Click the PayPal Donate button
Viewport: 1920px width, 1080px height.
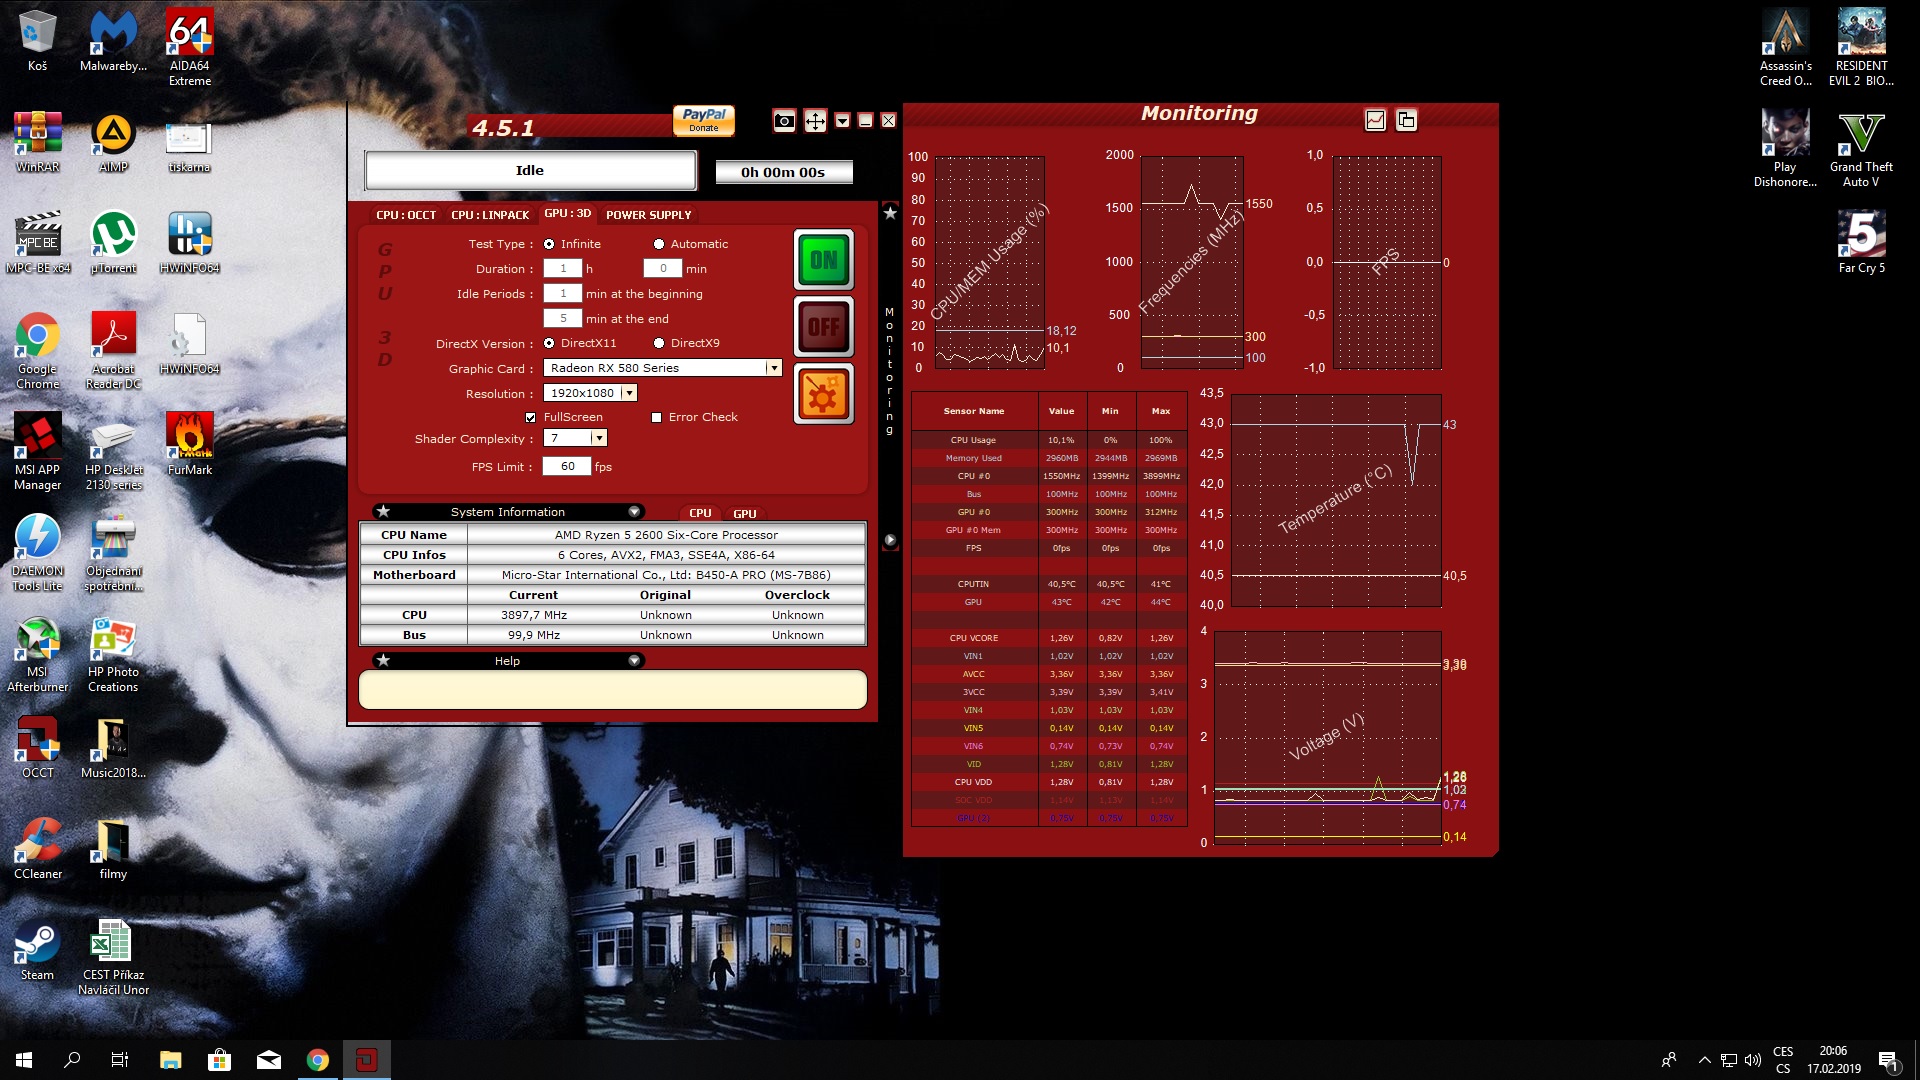(x=703, y=120)
